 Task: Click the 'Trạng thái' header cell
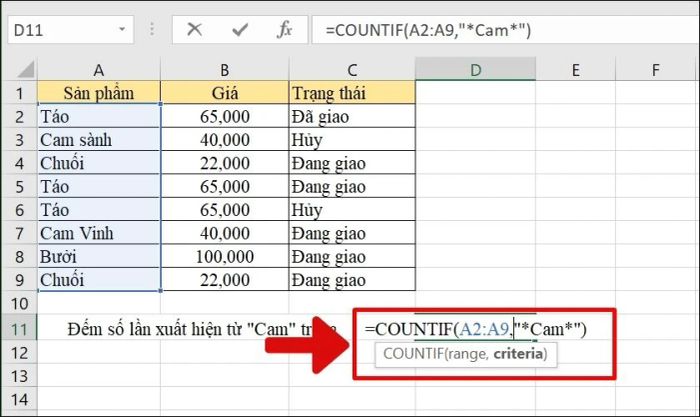tap(352, 93)
